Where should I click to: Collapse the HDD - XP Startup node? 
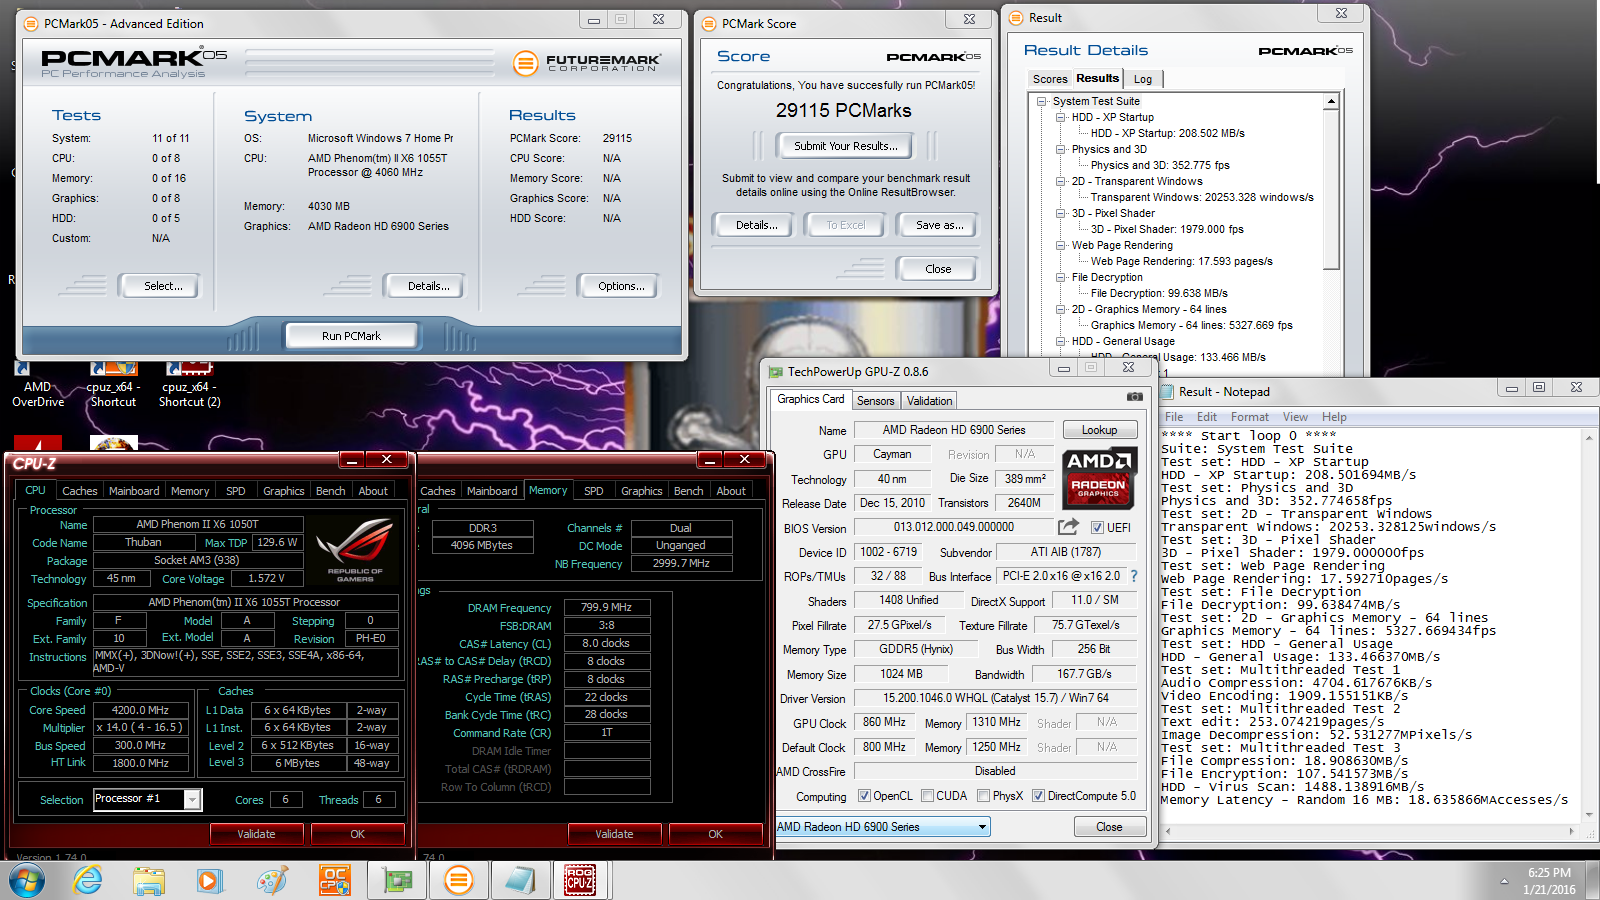1061,117
